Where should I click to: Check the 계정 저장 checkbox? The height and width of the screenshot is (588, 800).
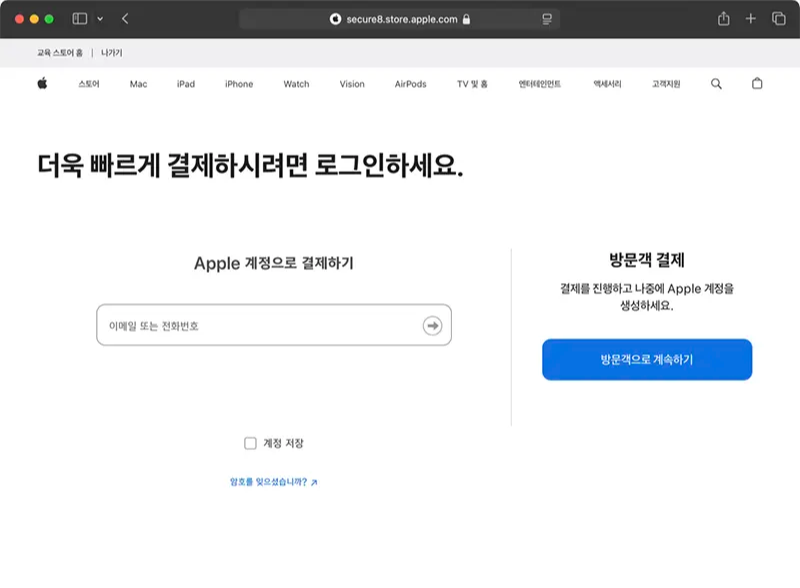[247, 441]
